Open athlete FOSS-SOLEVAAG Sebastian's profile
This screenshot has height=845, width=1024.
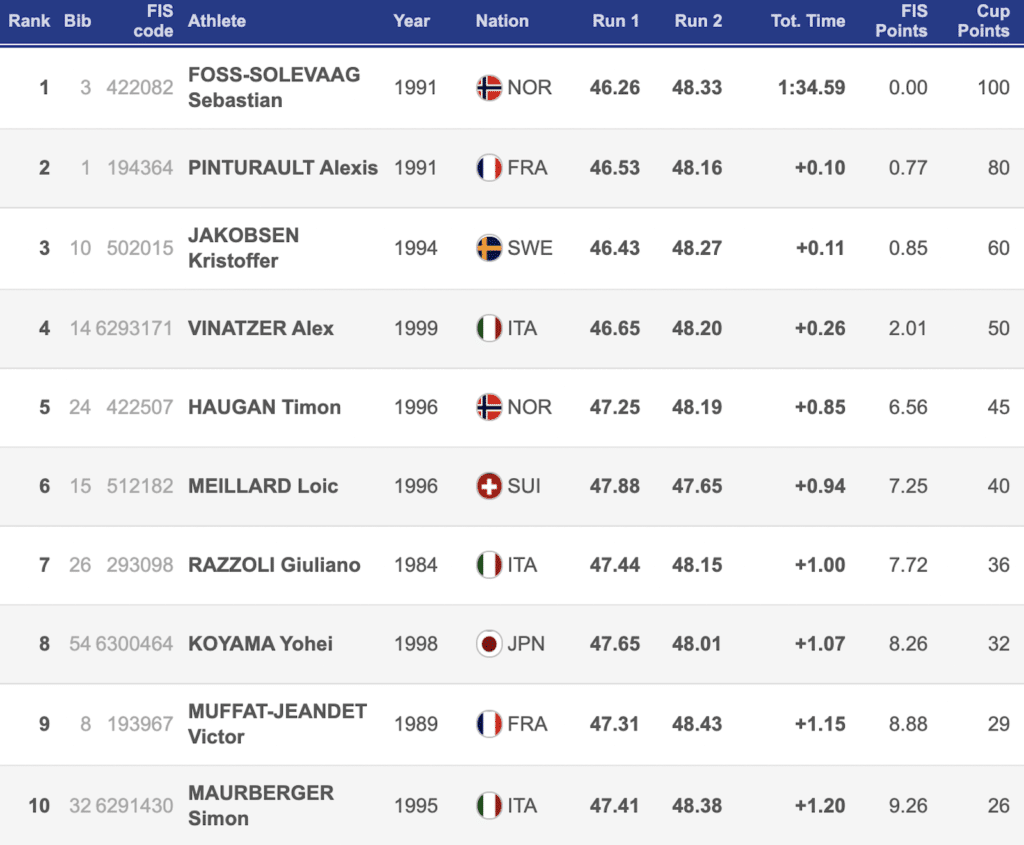pyautogui.click(x=274, y=88)
